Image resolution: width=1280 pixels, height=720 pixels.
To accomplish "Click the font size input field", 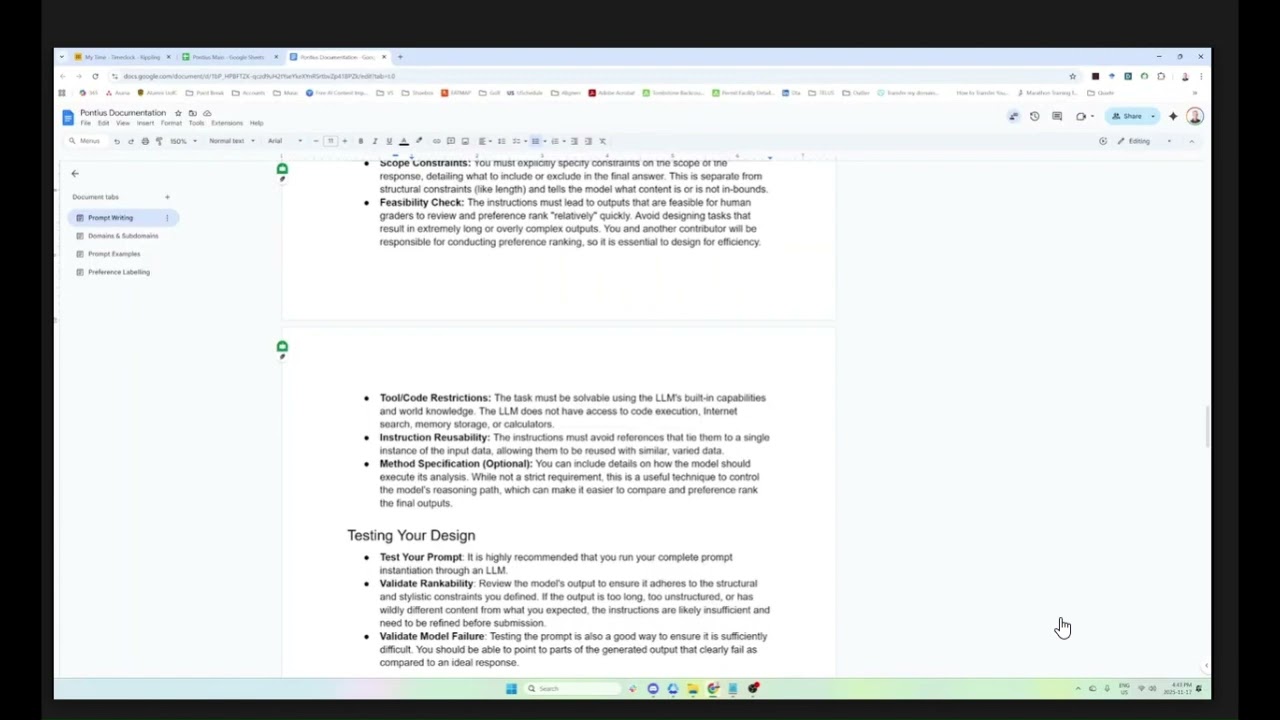I will click(330, 141).
